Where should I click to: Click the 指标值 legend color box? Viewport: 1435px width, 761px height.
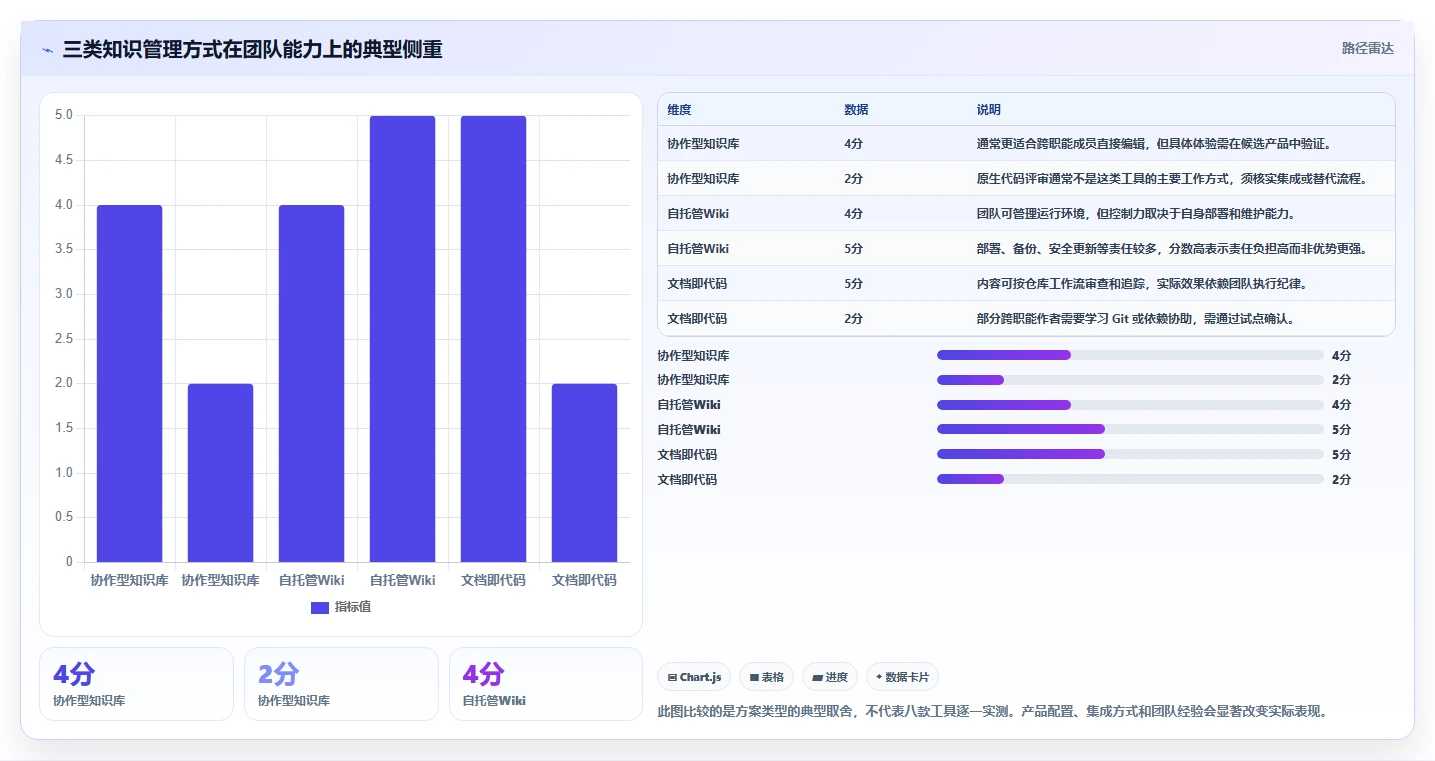pyautogui.click(x=320, y=608)
